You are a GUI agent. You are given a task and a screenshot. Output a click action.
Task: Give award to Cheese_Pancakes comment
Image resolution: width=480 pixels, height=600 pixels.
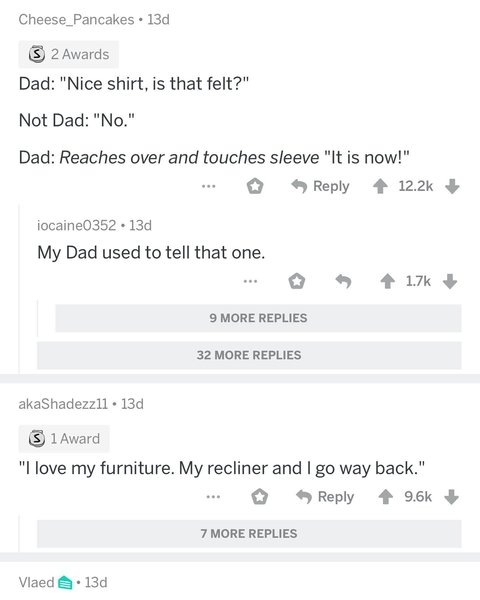pyautogui.click(x=255, y=186)
